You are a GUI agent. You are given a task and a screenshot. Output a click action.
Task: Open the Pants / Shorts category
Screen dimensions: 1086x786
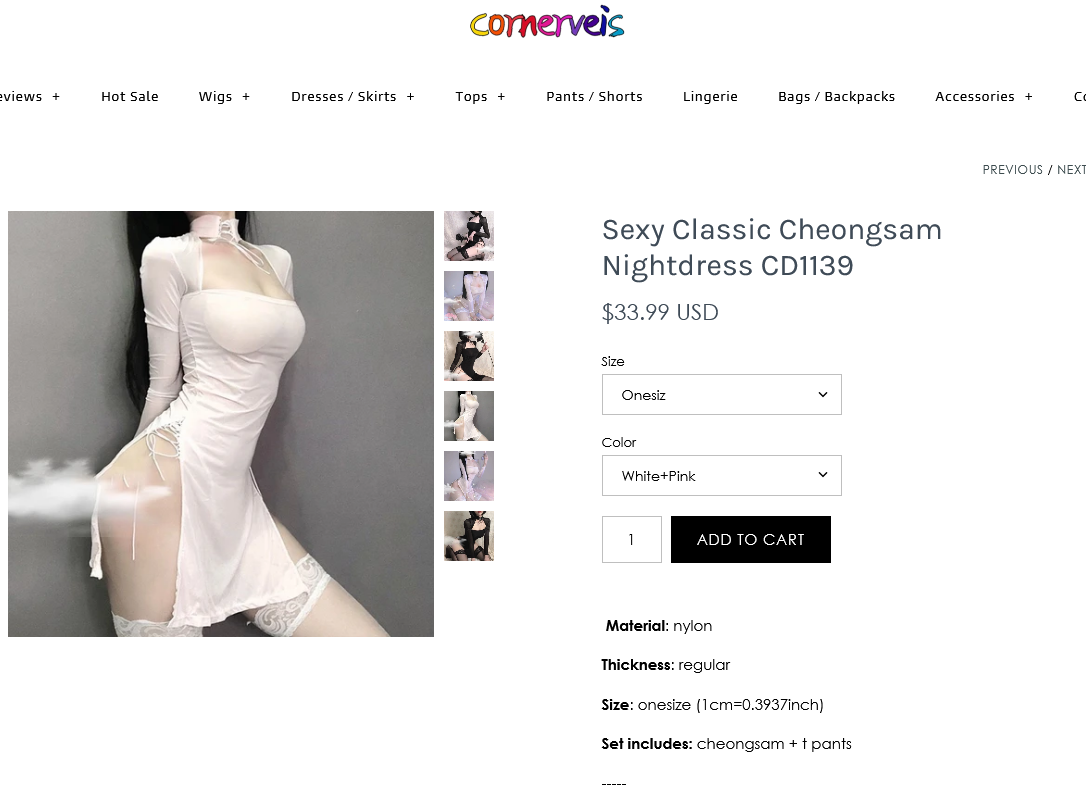click(594, 96)
